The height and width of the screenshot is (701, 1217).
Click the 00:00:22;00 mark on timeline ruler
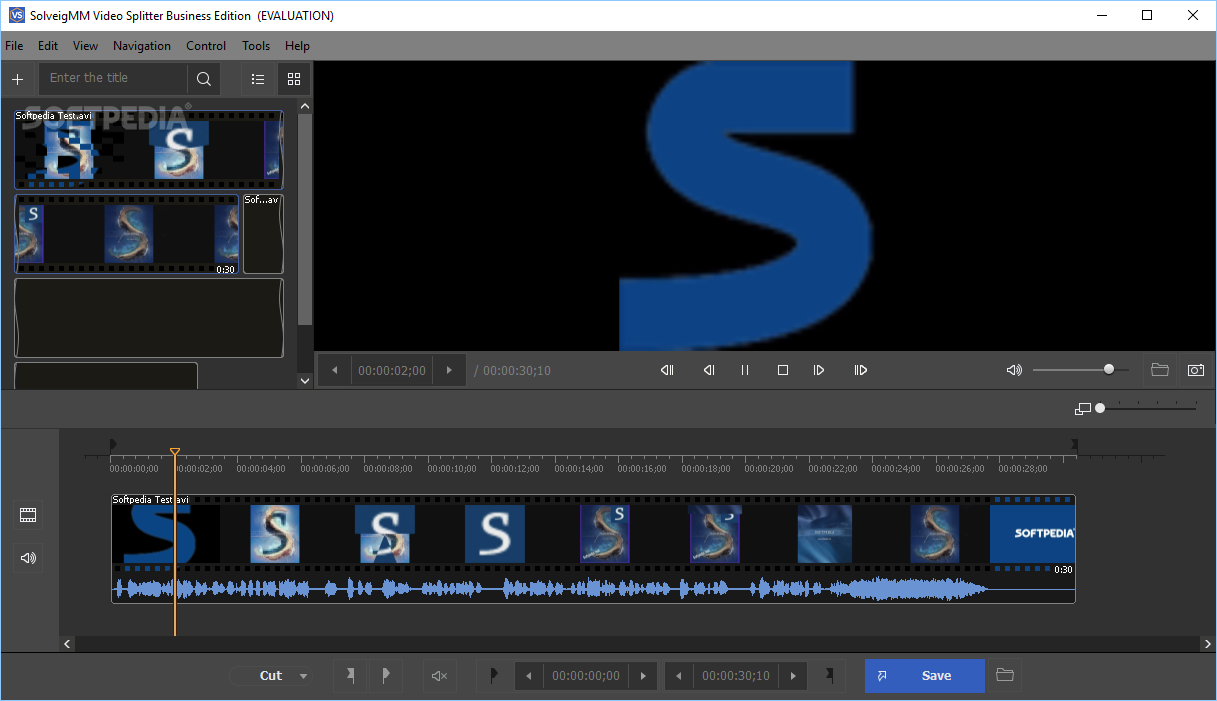[833, 468]
